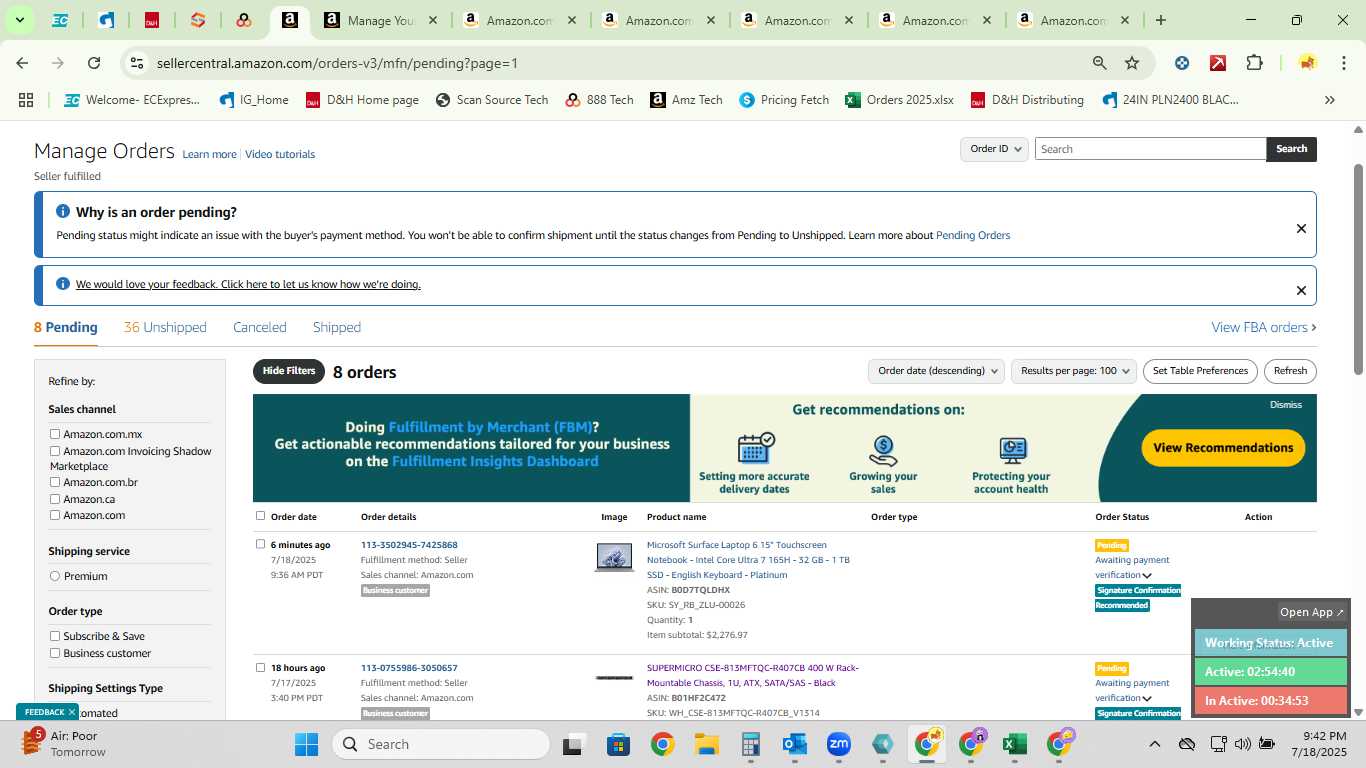Expand Awaiting payment verification for the SUPERMICRO order
1366x768 pixels.
[1147, 698]
